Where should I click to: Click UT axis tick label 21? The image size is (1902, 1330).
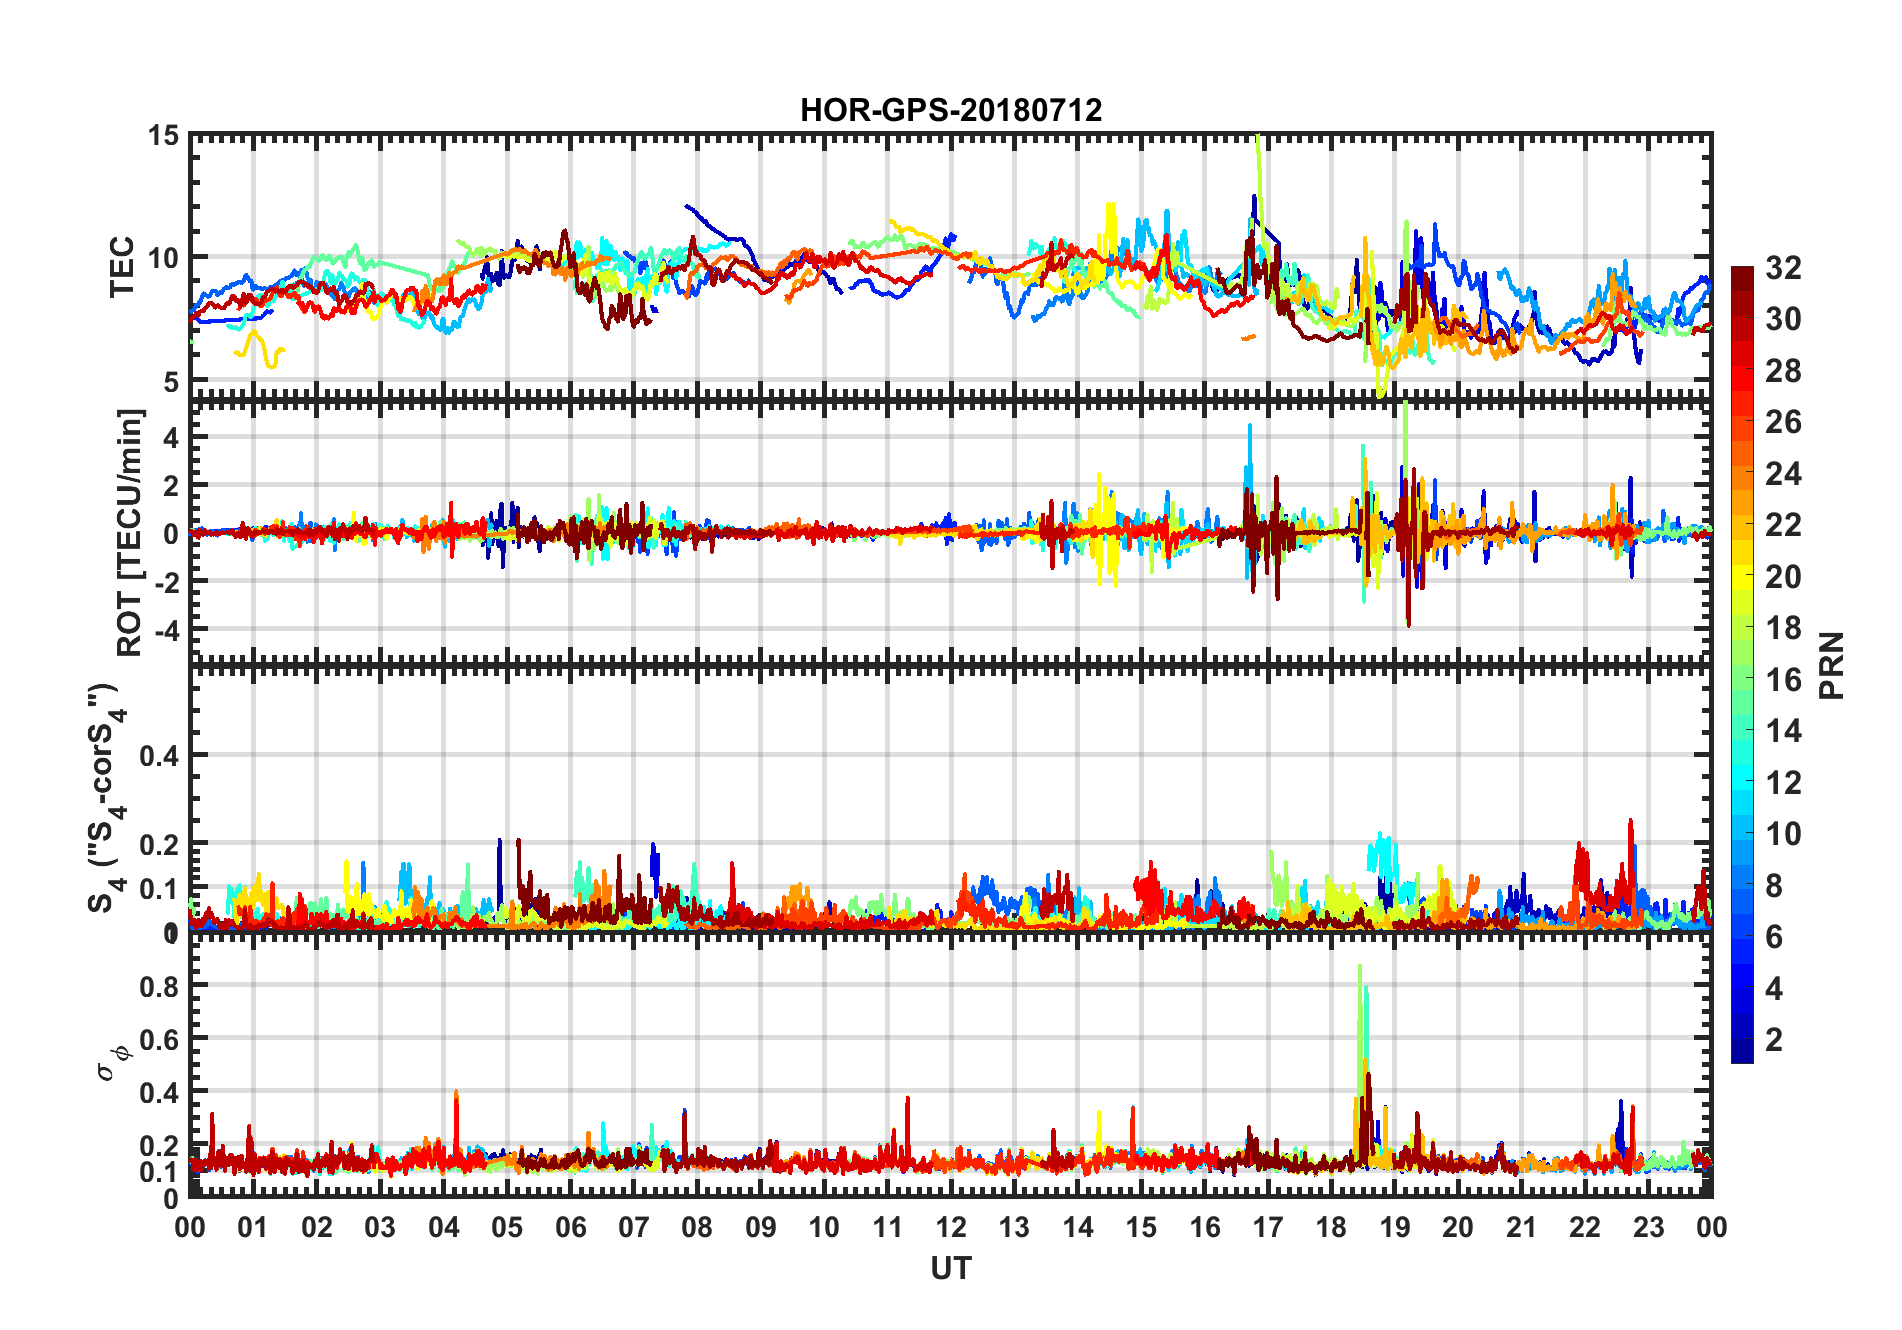(x=1522, y=1228)
